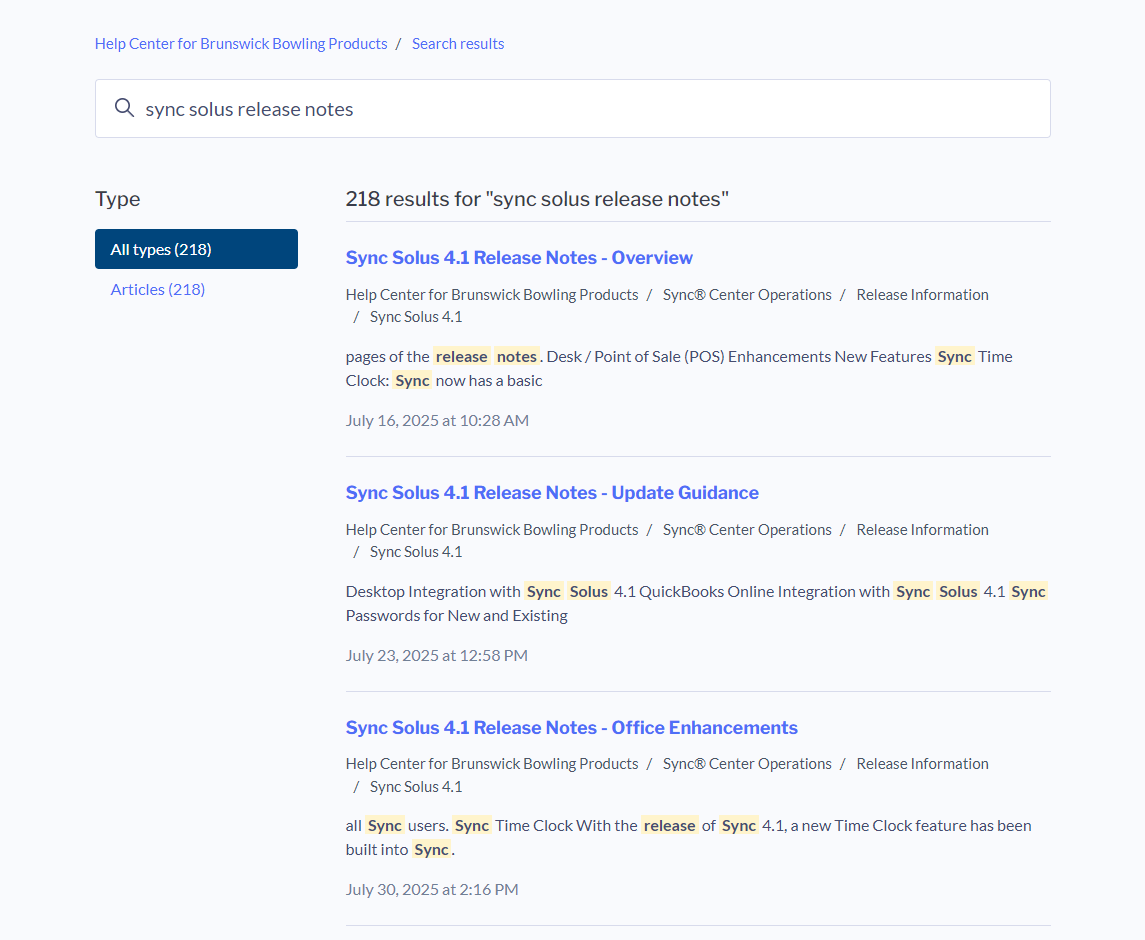
Task: Click Sync® Center Operations path under Overview result
Action: tap(747, 295)
